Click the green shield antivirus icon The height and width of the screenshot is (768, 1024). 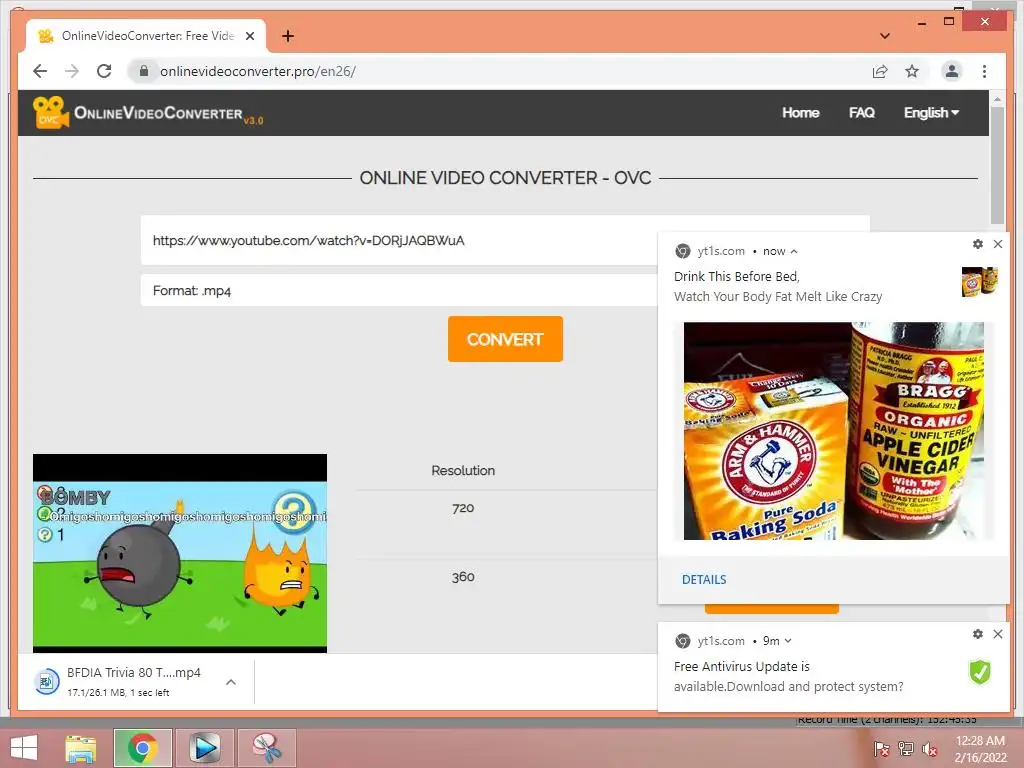(x=980, y=671)
